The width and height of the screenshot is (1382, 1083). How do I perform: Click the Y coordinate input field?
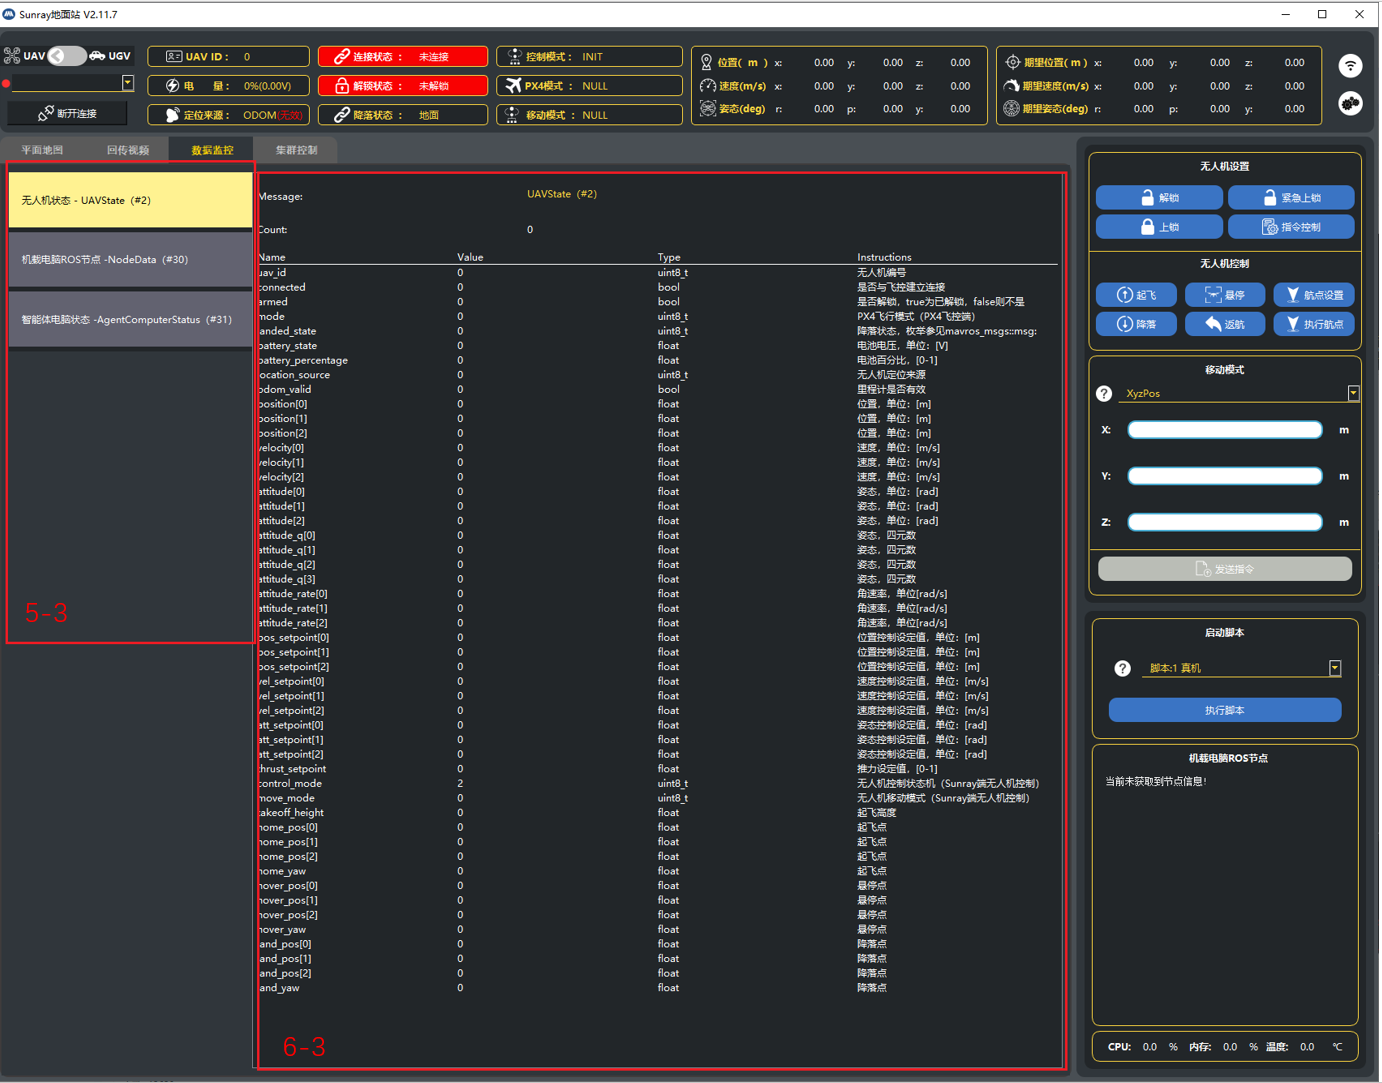point(1225,476)
